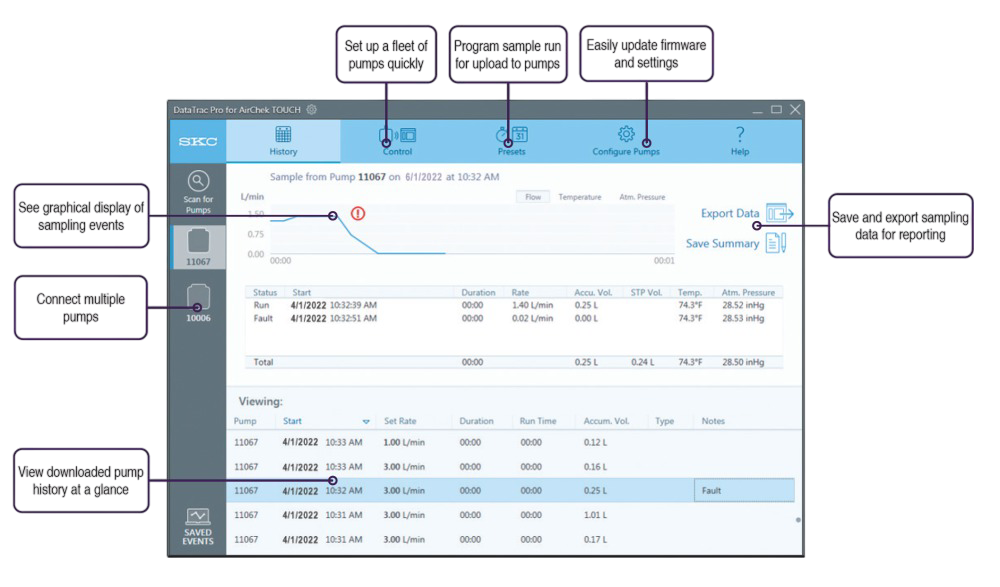
Task: Click the SKC logo
Action: click(x=198, y=141)
